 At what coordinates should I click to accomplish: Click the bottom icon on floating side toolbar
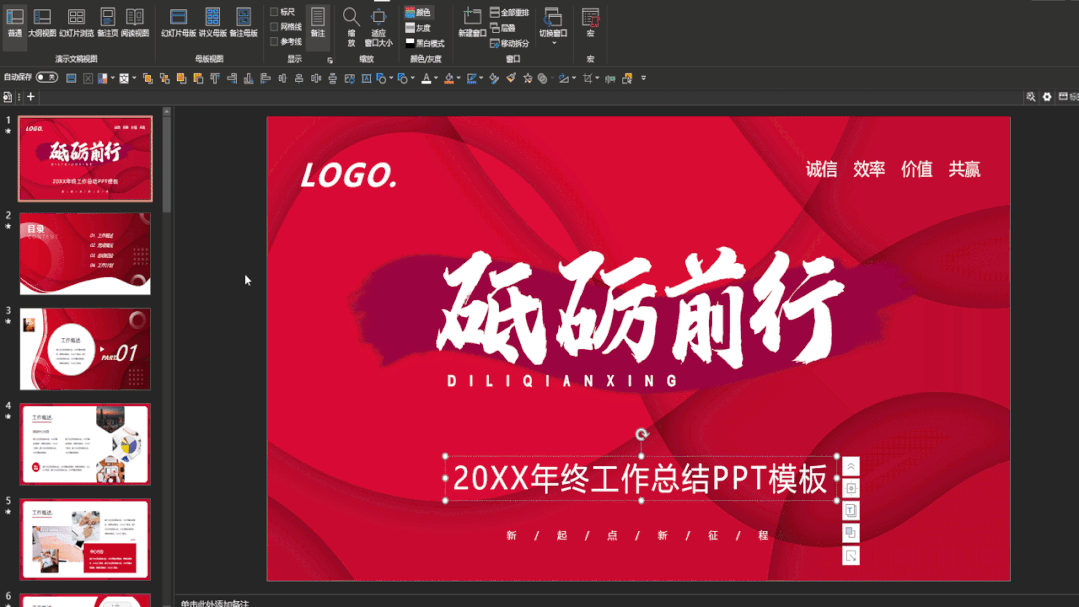(851, 555)
